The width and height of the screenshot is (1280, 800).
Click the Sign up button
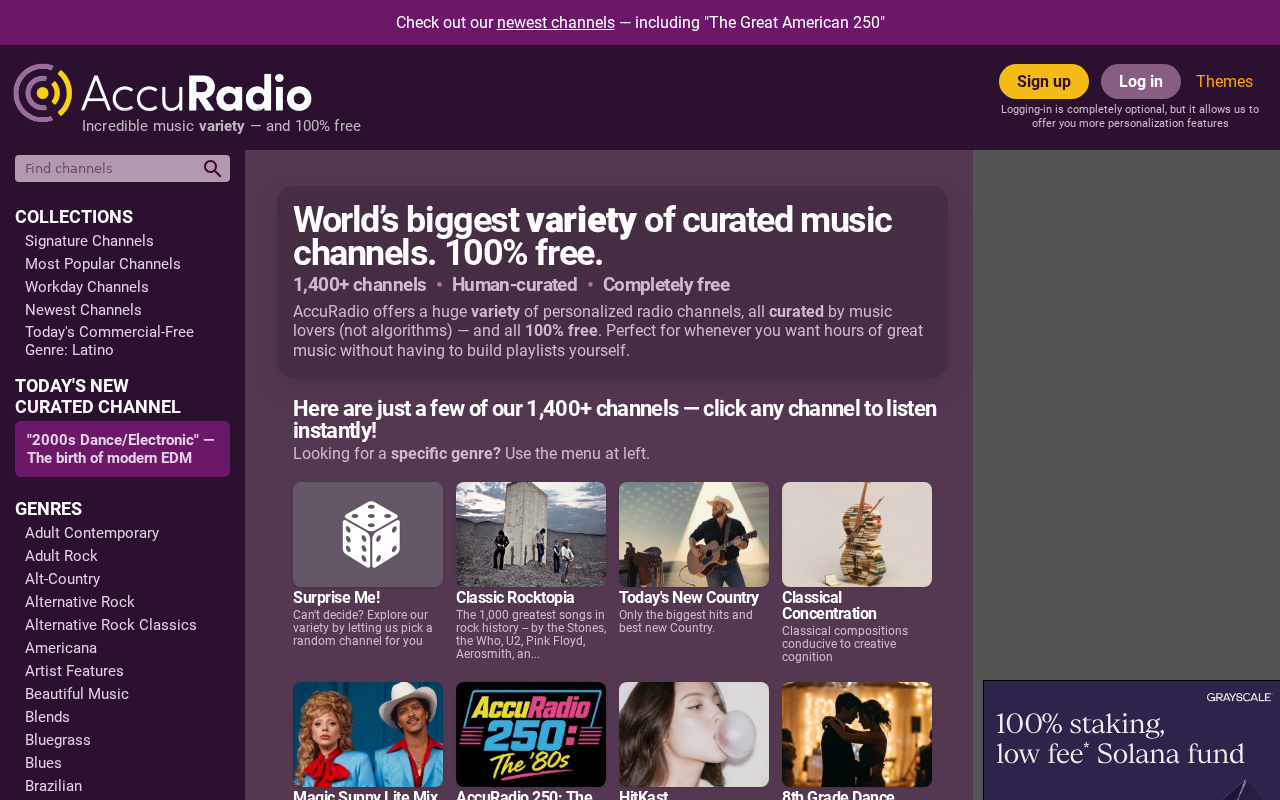tap(1044, 82)
